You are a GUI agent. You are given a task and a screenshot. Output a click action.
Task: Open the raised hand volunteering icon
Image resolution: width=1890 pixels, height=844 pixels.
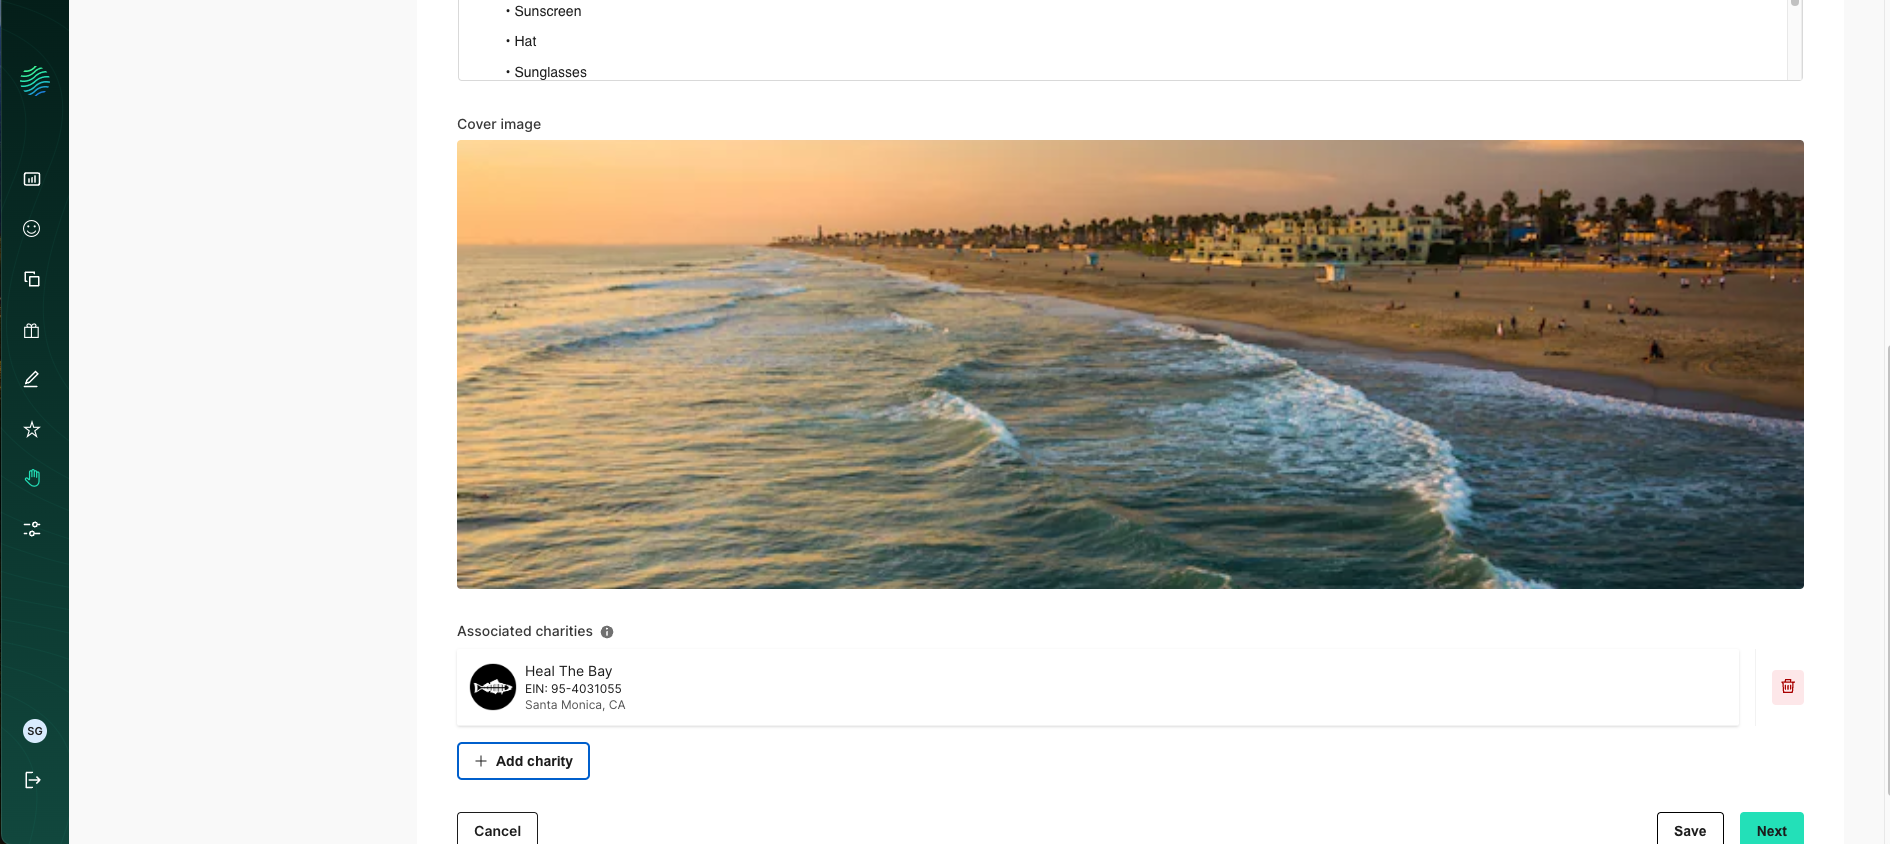tap(32, 478)
